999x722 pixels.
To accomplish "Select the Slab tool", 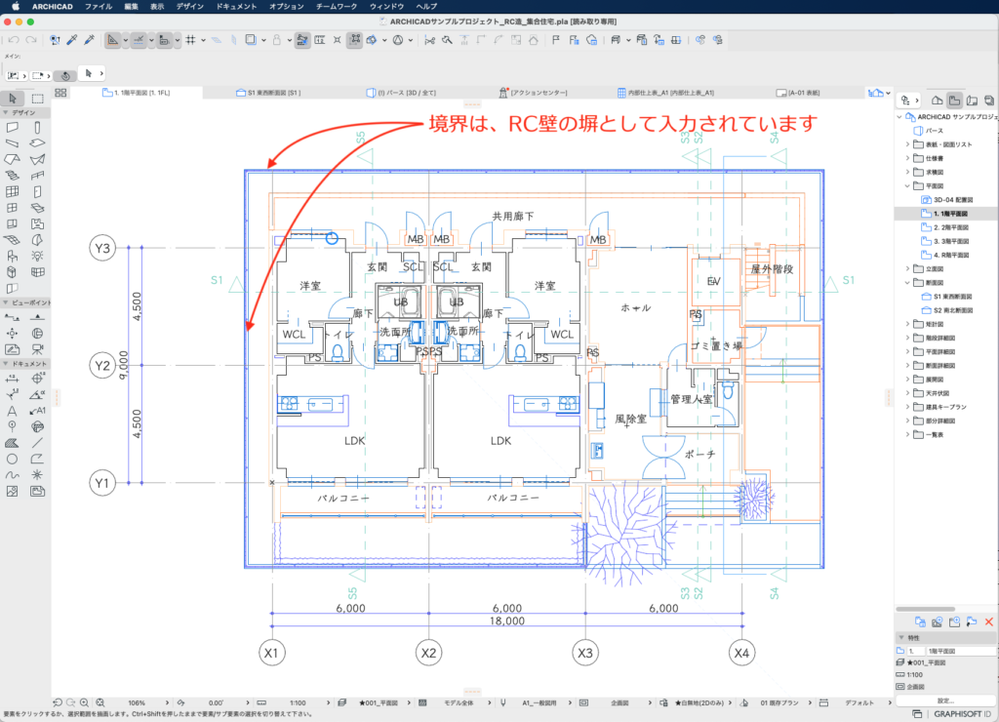I will [38, 143].
